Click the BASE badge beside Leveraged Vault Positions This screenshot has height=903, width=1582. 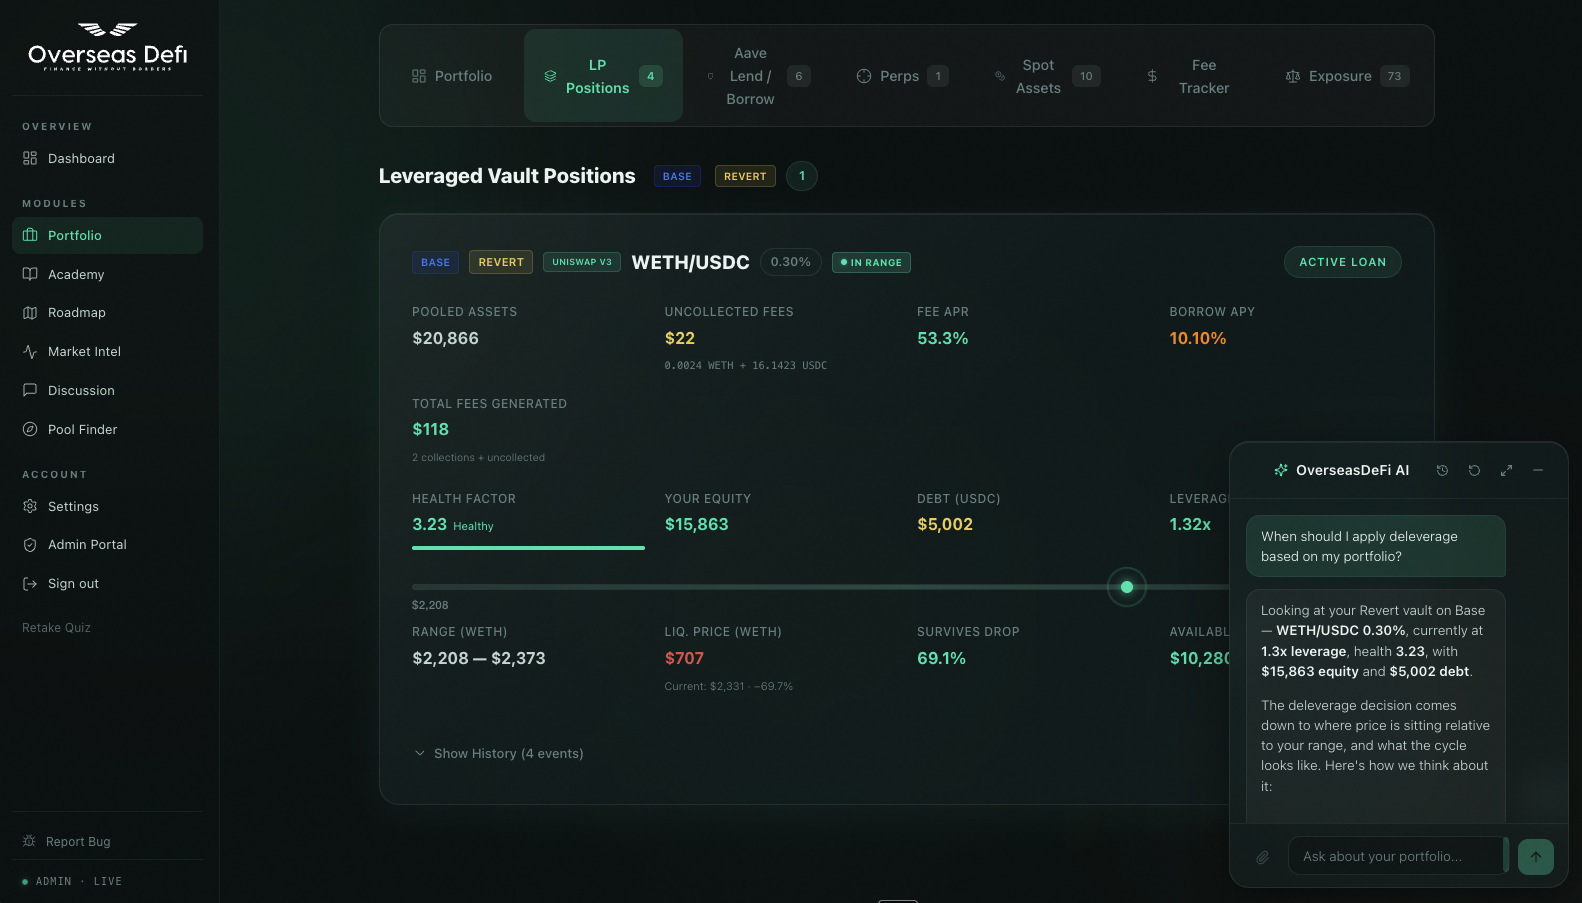point(677,176)
